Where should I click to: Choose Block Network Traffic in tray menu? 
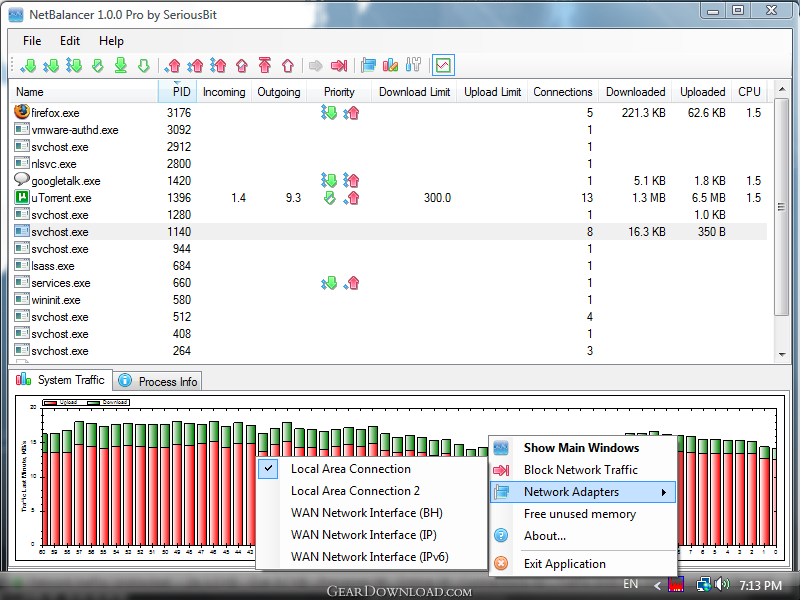583,470
